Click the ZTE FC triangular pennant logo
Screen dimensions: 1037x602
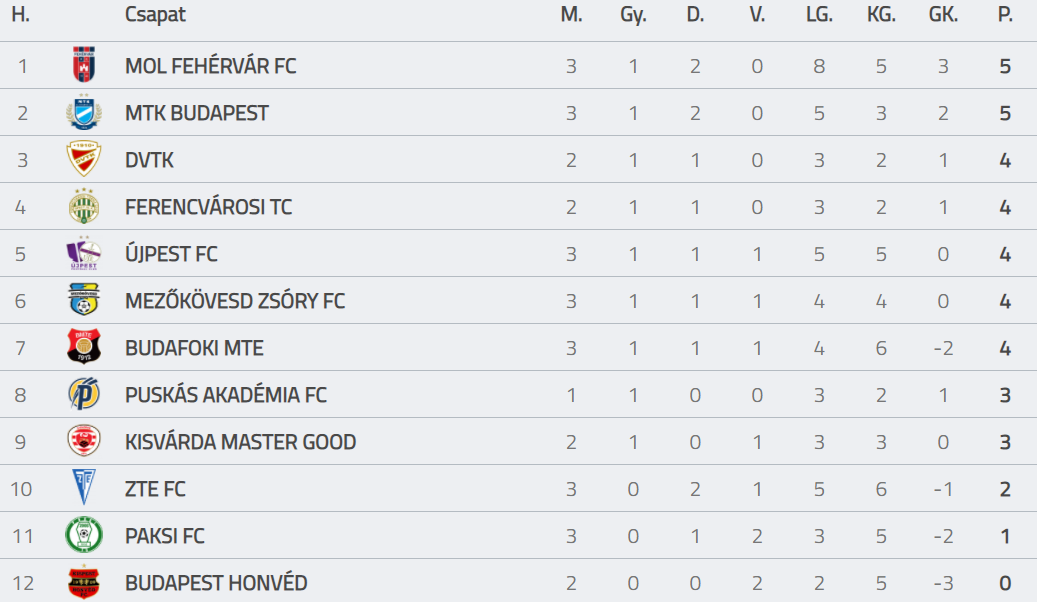coord(84,488)
